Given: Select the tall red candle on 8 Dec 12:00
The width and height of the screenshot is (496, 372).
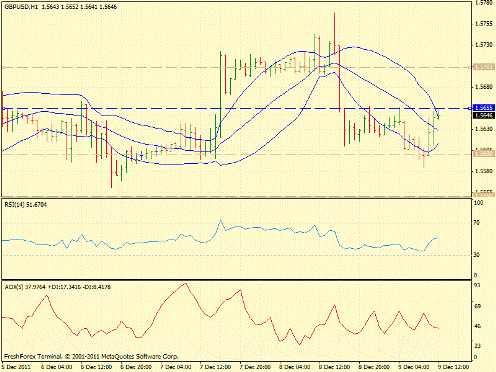Looking at the screenshot, I should pos(339,78).
